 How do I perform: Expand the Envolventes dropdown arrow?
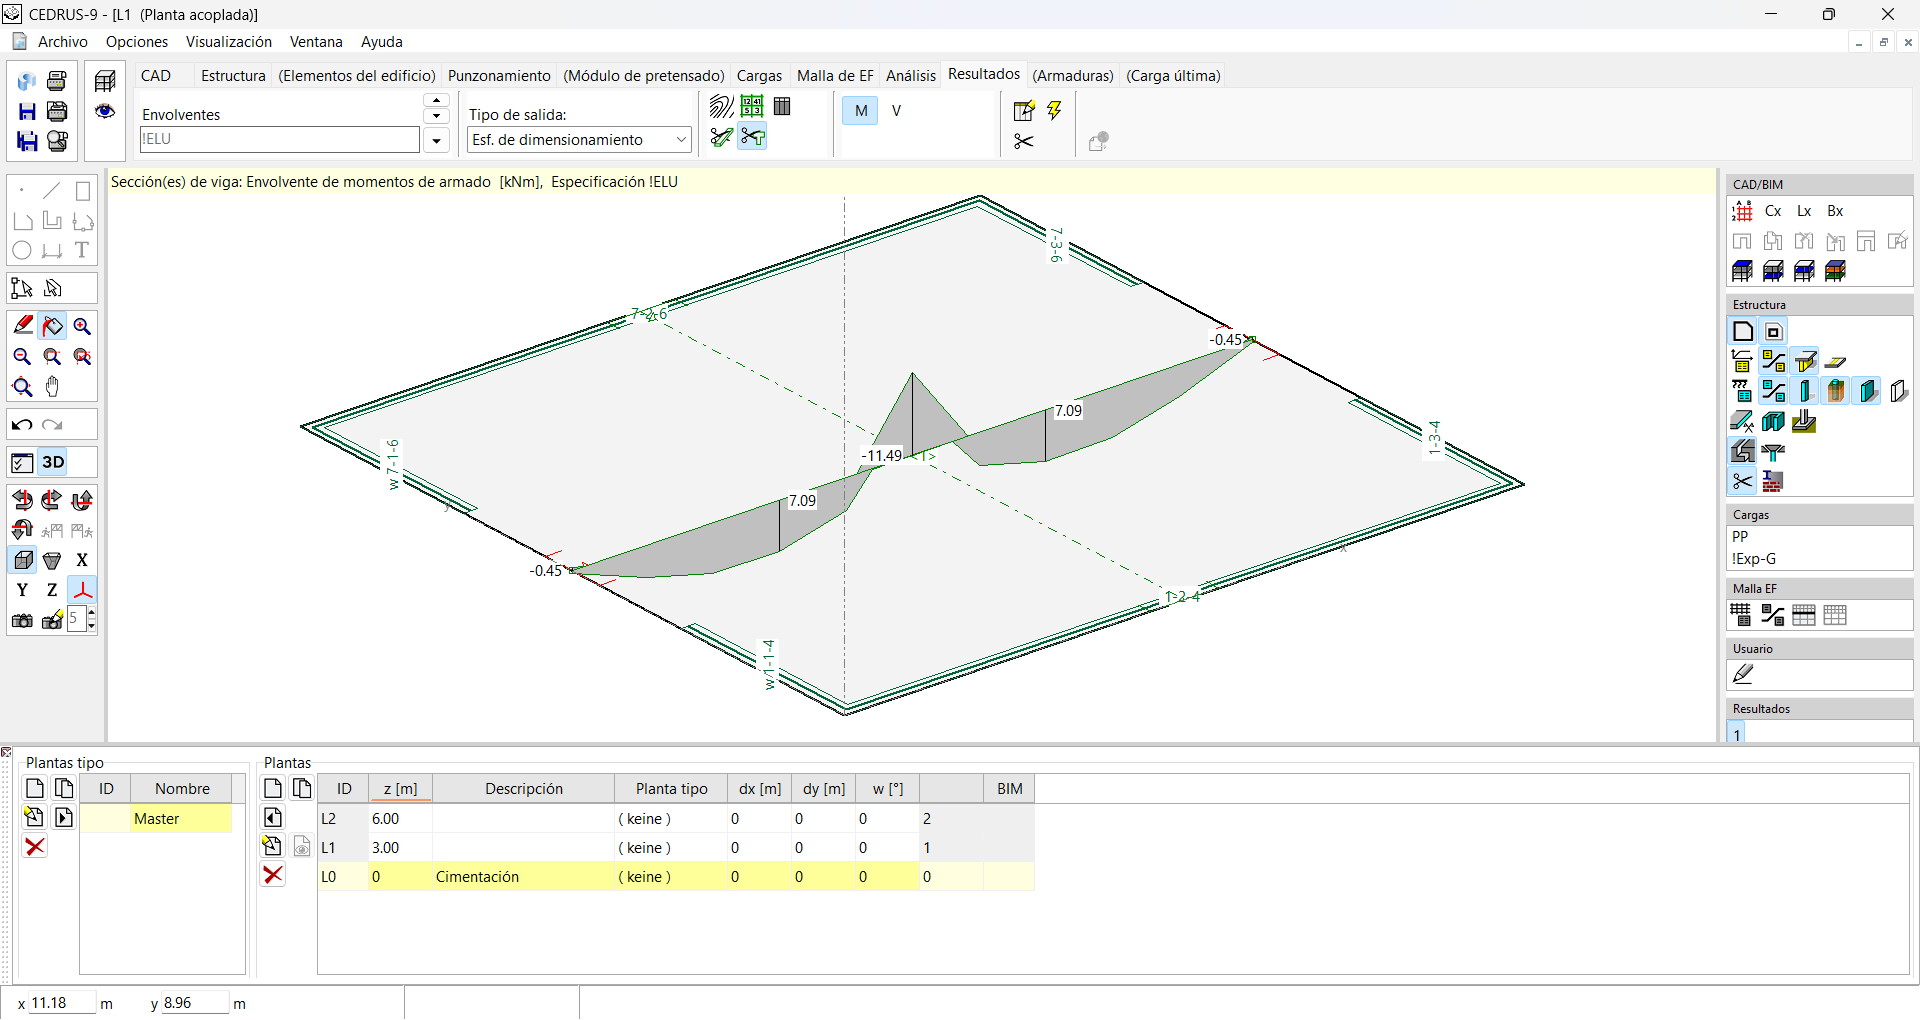click(436, 141)
